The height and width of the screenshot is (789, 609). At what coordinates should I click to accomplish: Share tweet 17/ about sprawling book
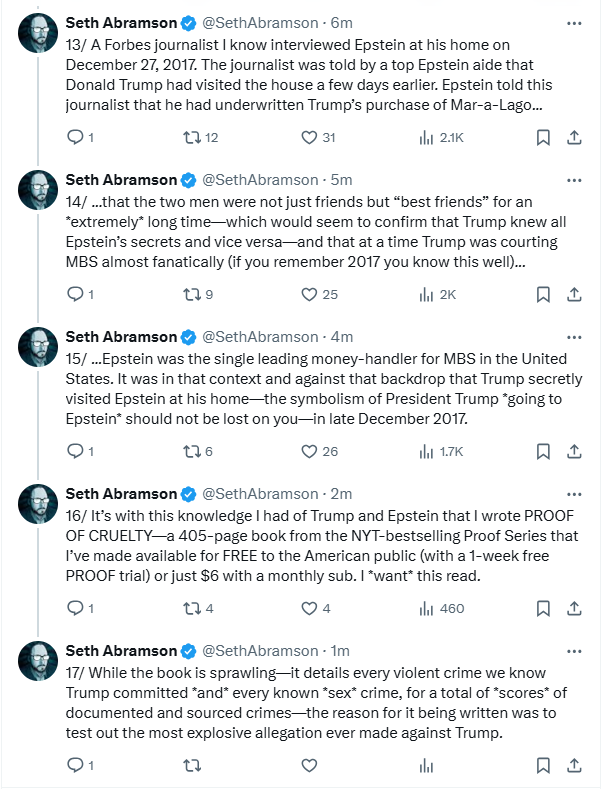575,765
